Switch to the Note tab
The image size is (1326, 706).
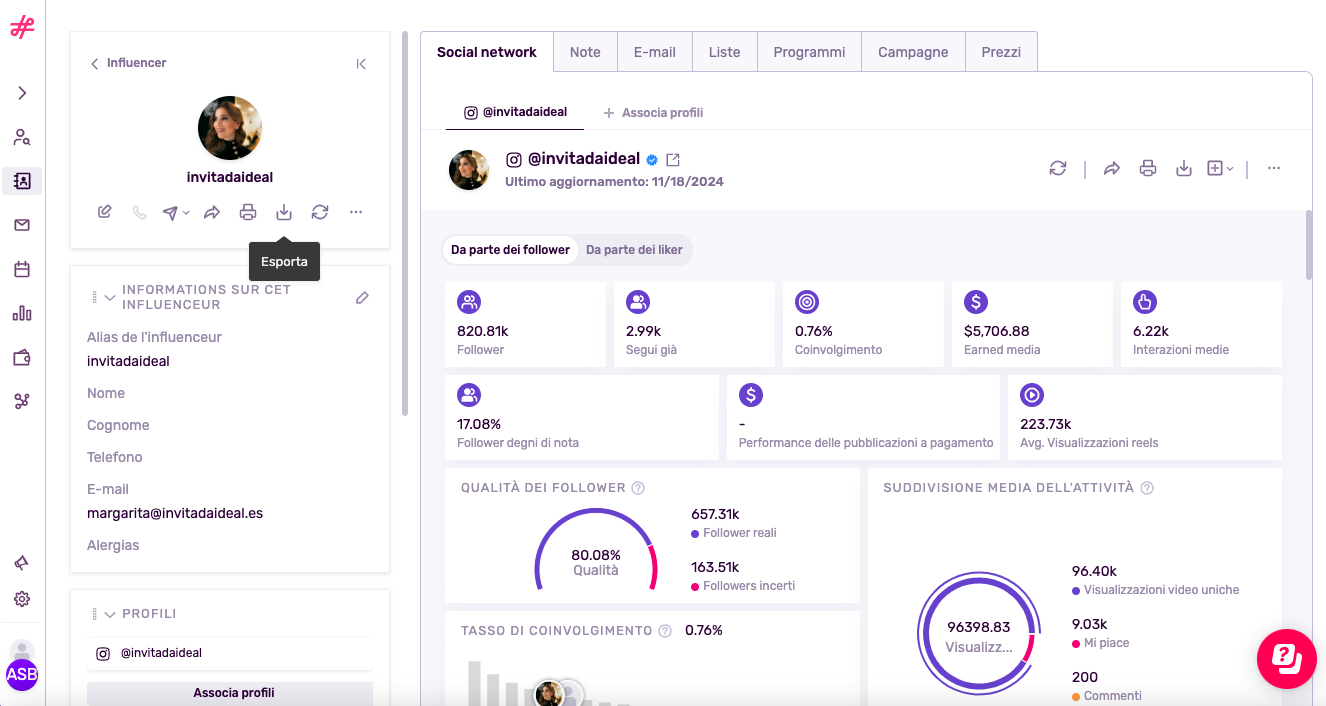[x=585, y=52]
